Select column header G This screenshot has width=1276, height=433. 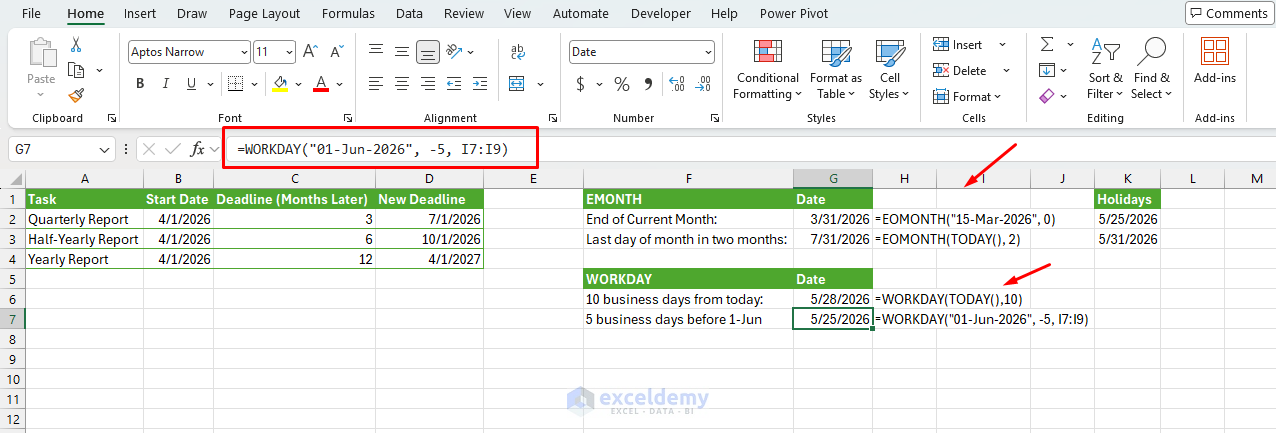833,178
